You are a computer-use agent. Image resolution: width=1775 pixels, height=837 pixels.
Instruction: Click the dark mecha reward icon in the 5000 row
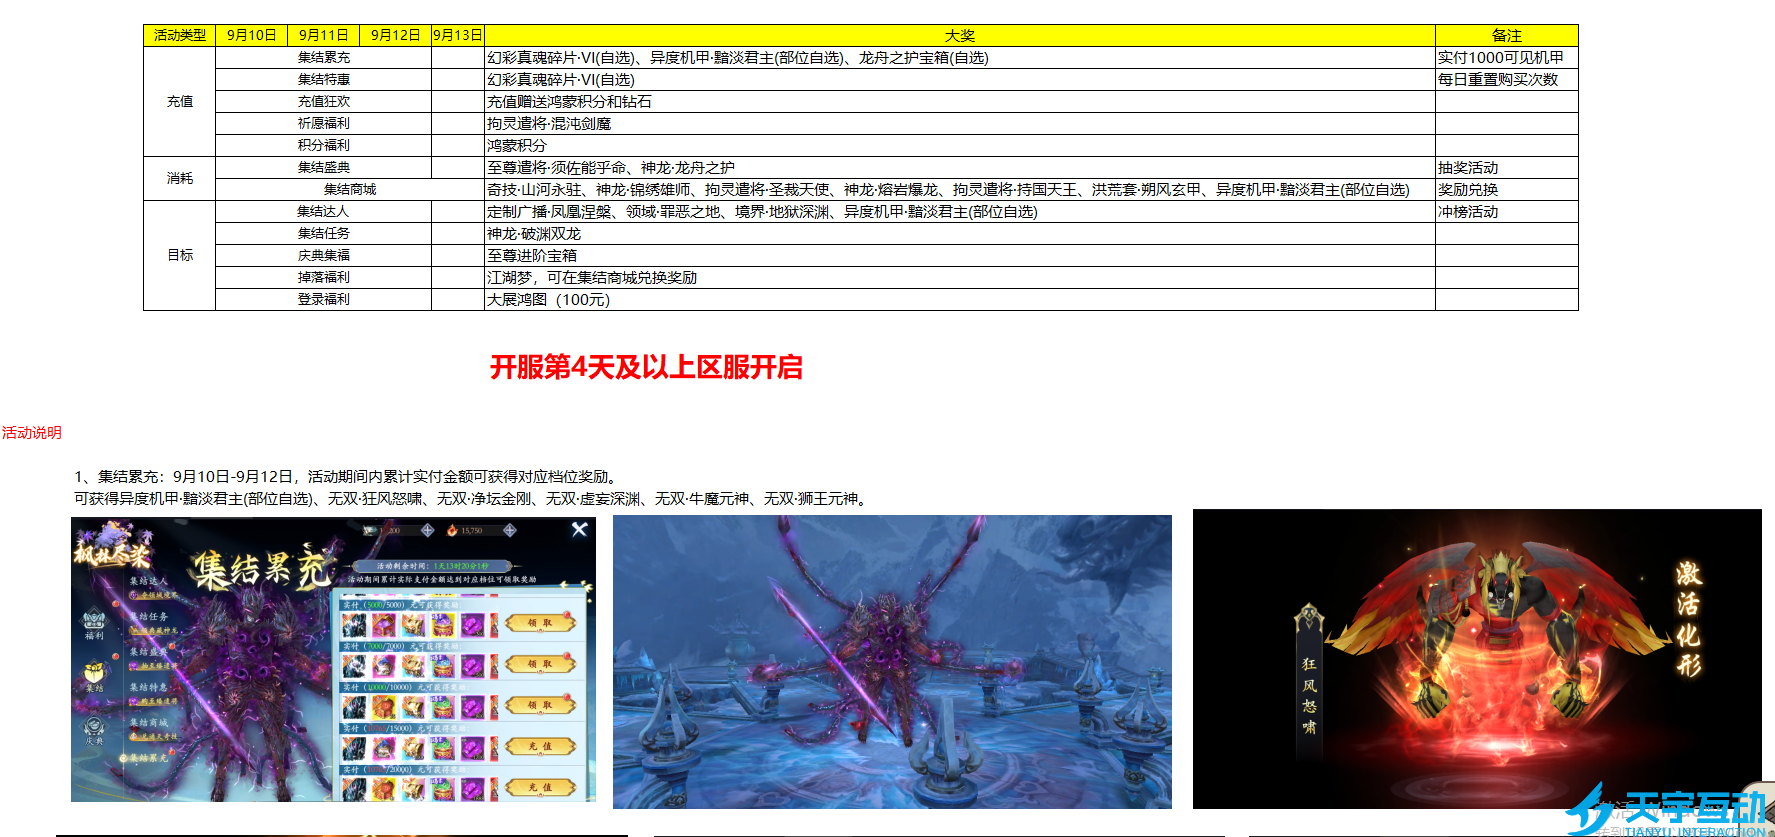coord(354,625)
